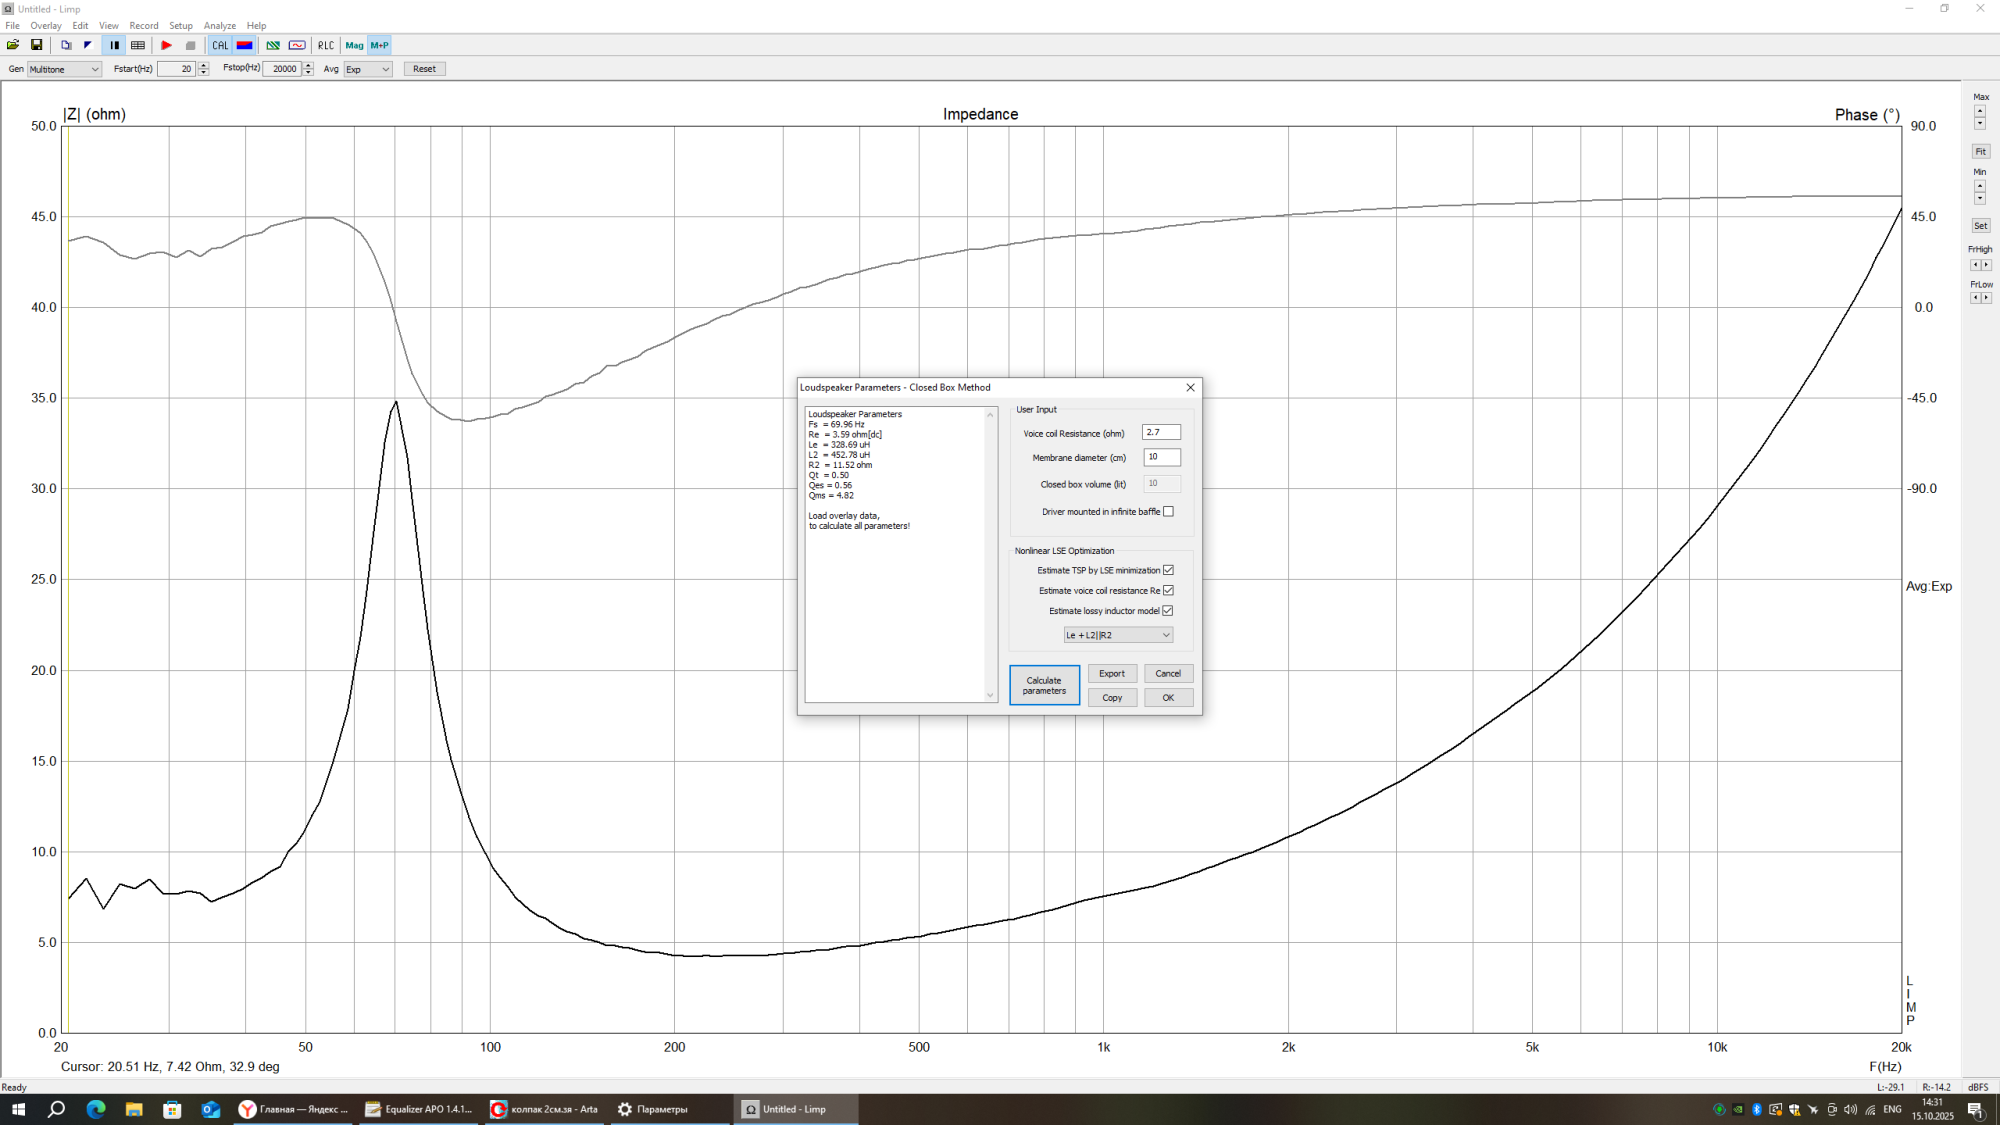Open the Gen Multitone dropdown
Viewport: 2000px width, 1125px height.
click(64, 69)
